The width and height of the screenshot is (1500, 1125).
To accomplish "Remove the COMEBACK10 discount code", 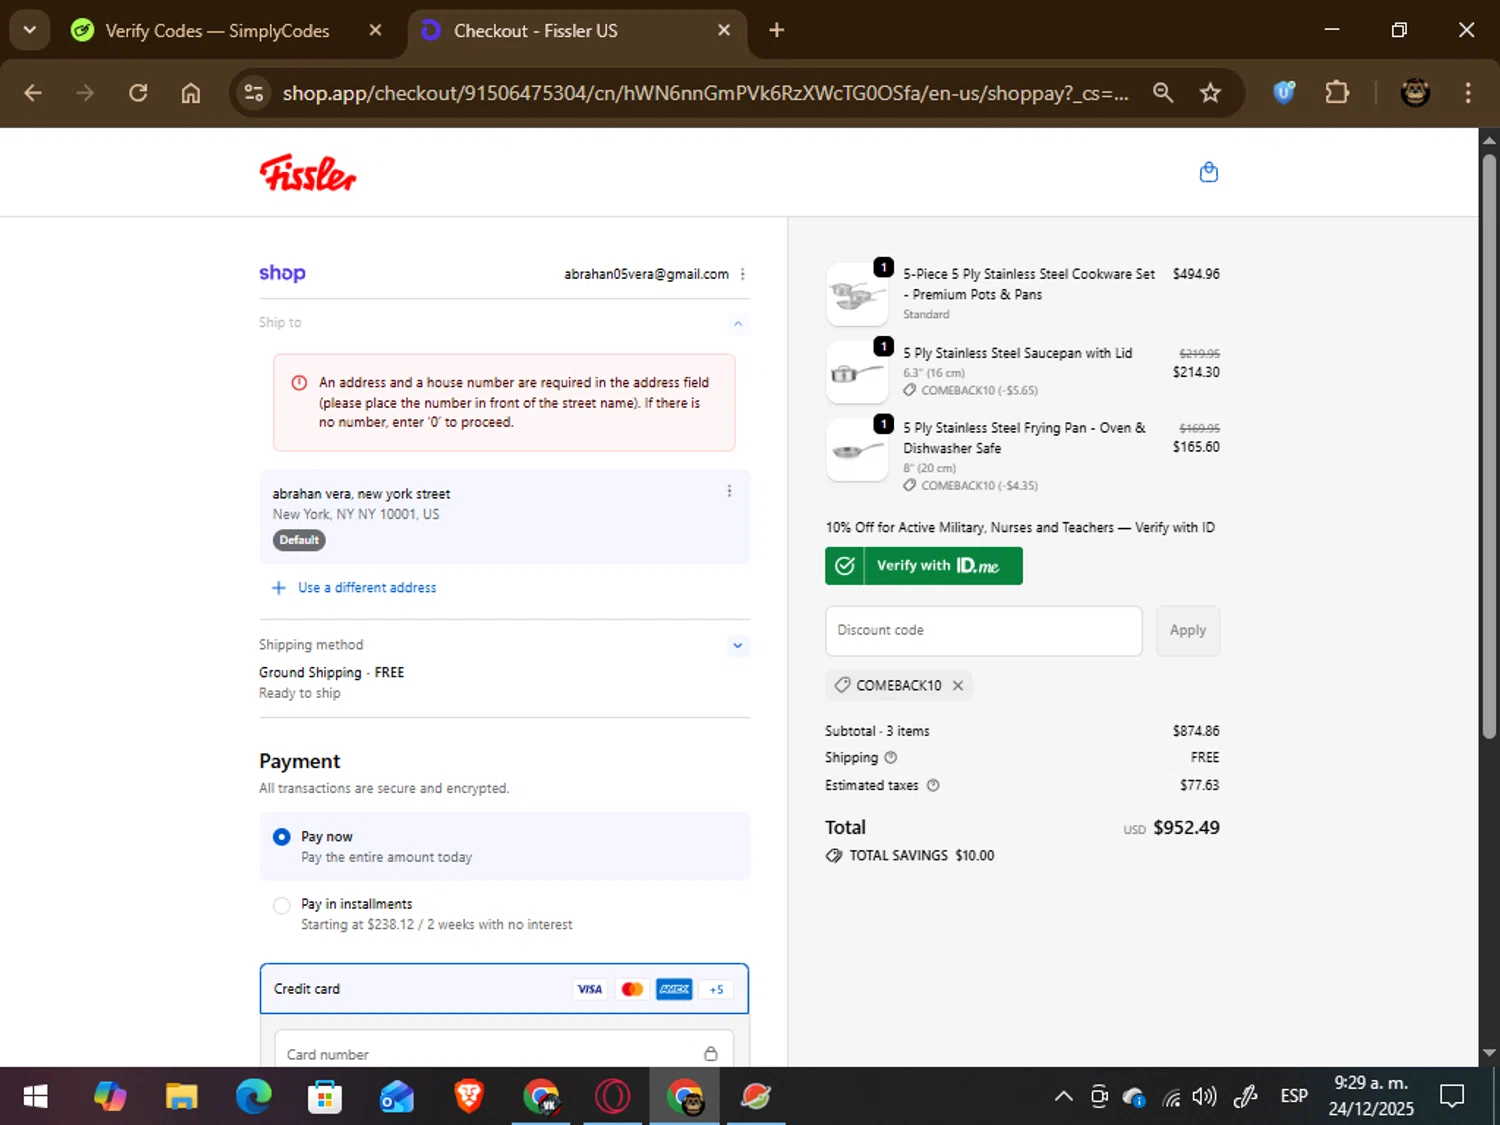I will [x=958, y=685].
